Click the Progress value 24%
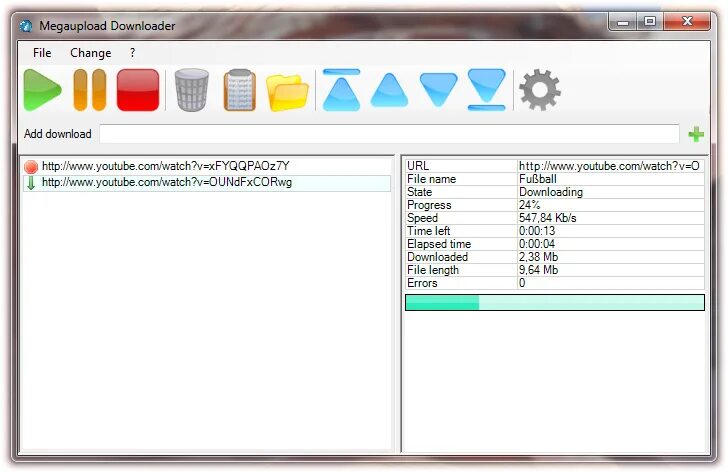728x473 pixels. pos(529,205)
